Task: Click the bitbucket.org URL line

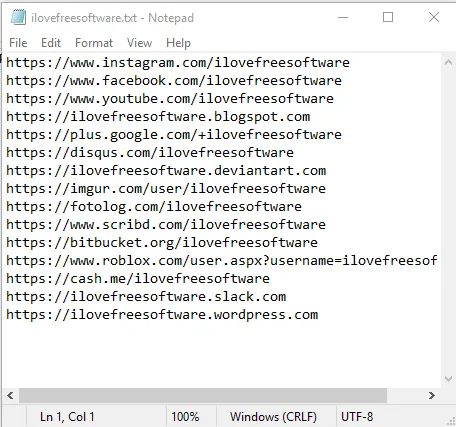Action: point(162,243)
